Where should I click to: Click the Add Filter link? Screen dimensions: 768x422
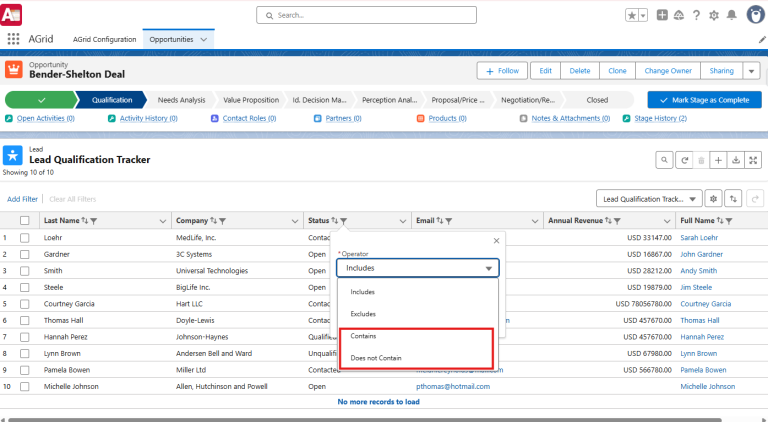pyautogui.click(x=22, y=199)
